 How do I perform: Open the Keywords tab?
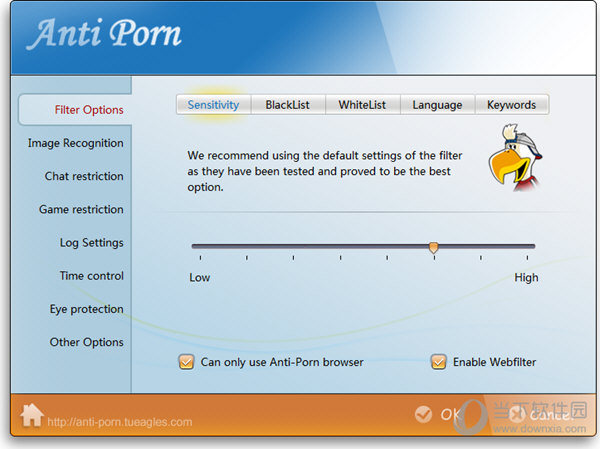click(512, 104)
